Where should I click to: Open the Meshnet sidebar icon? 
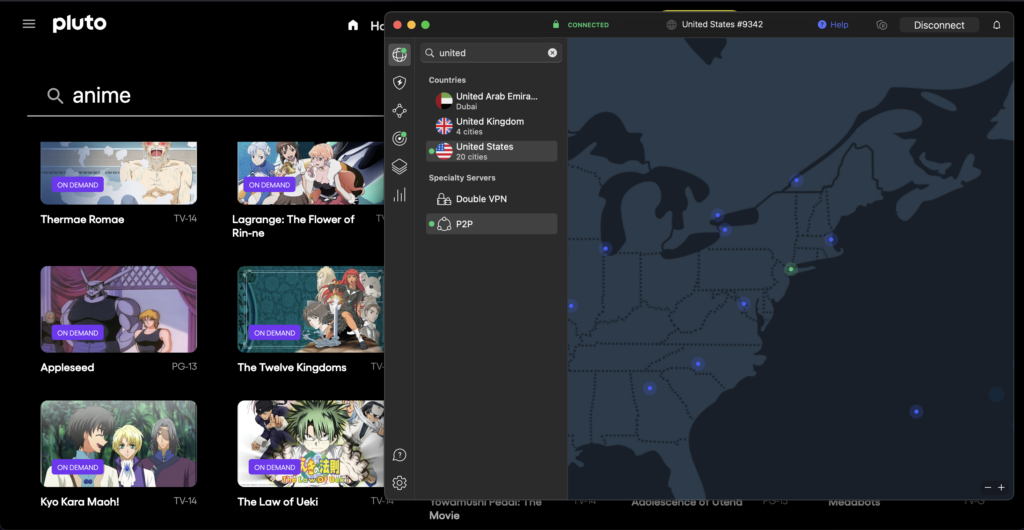(x=400, y=111)
